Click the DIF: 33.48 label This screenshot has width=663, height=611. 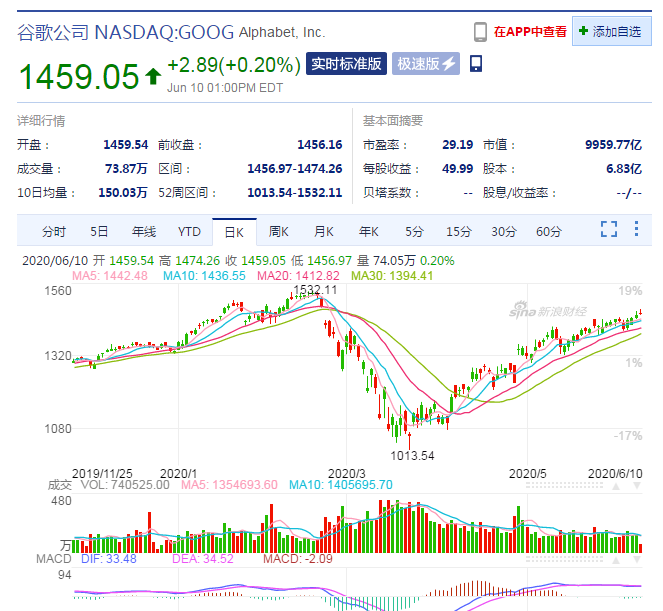coord(109,559)
